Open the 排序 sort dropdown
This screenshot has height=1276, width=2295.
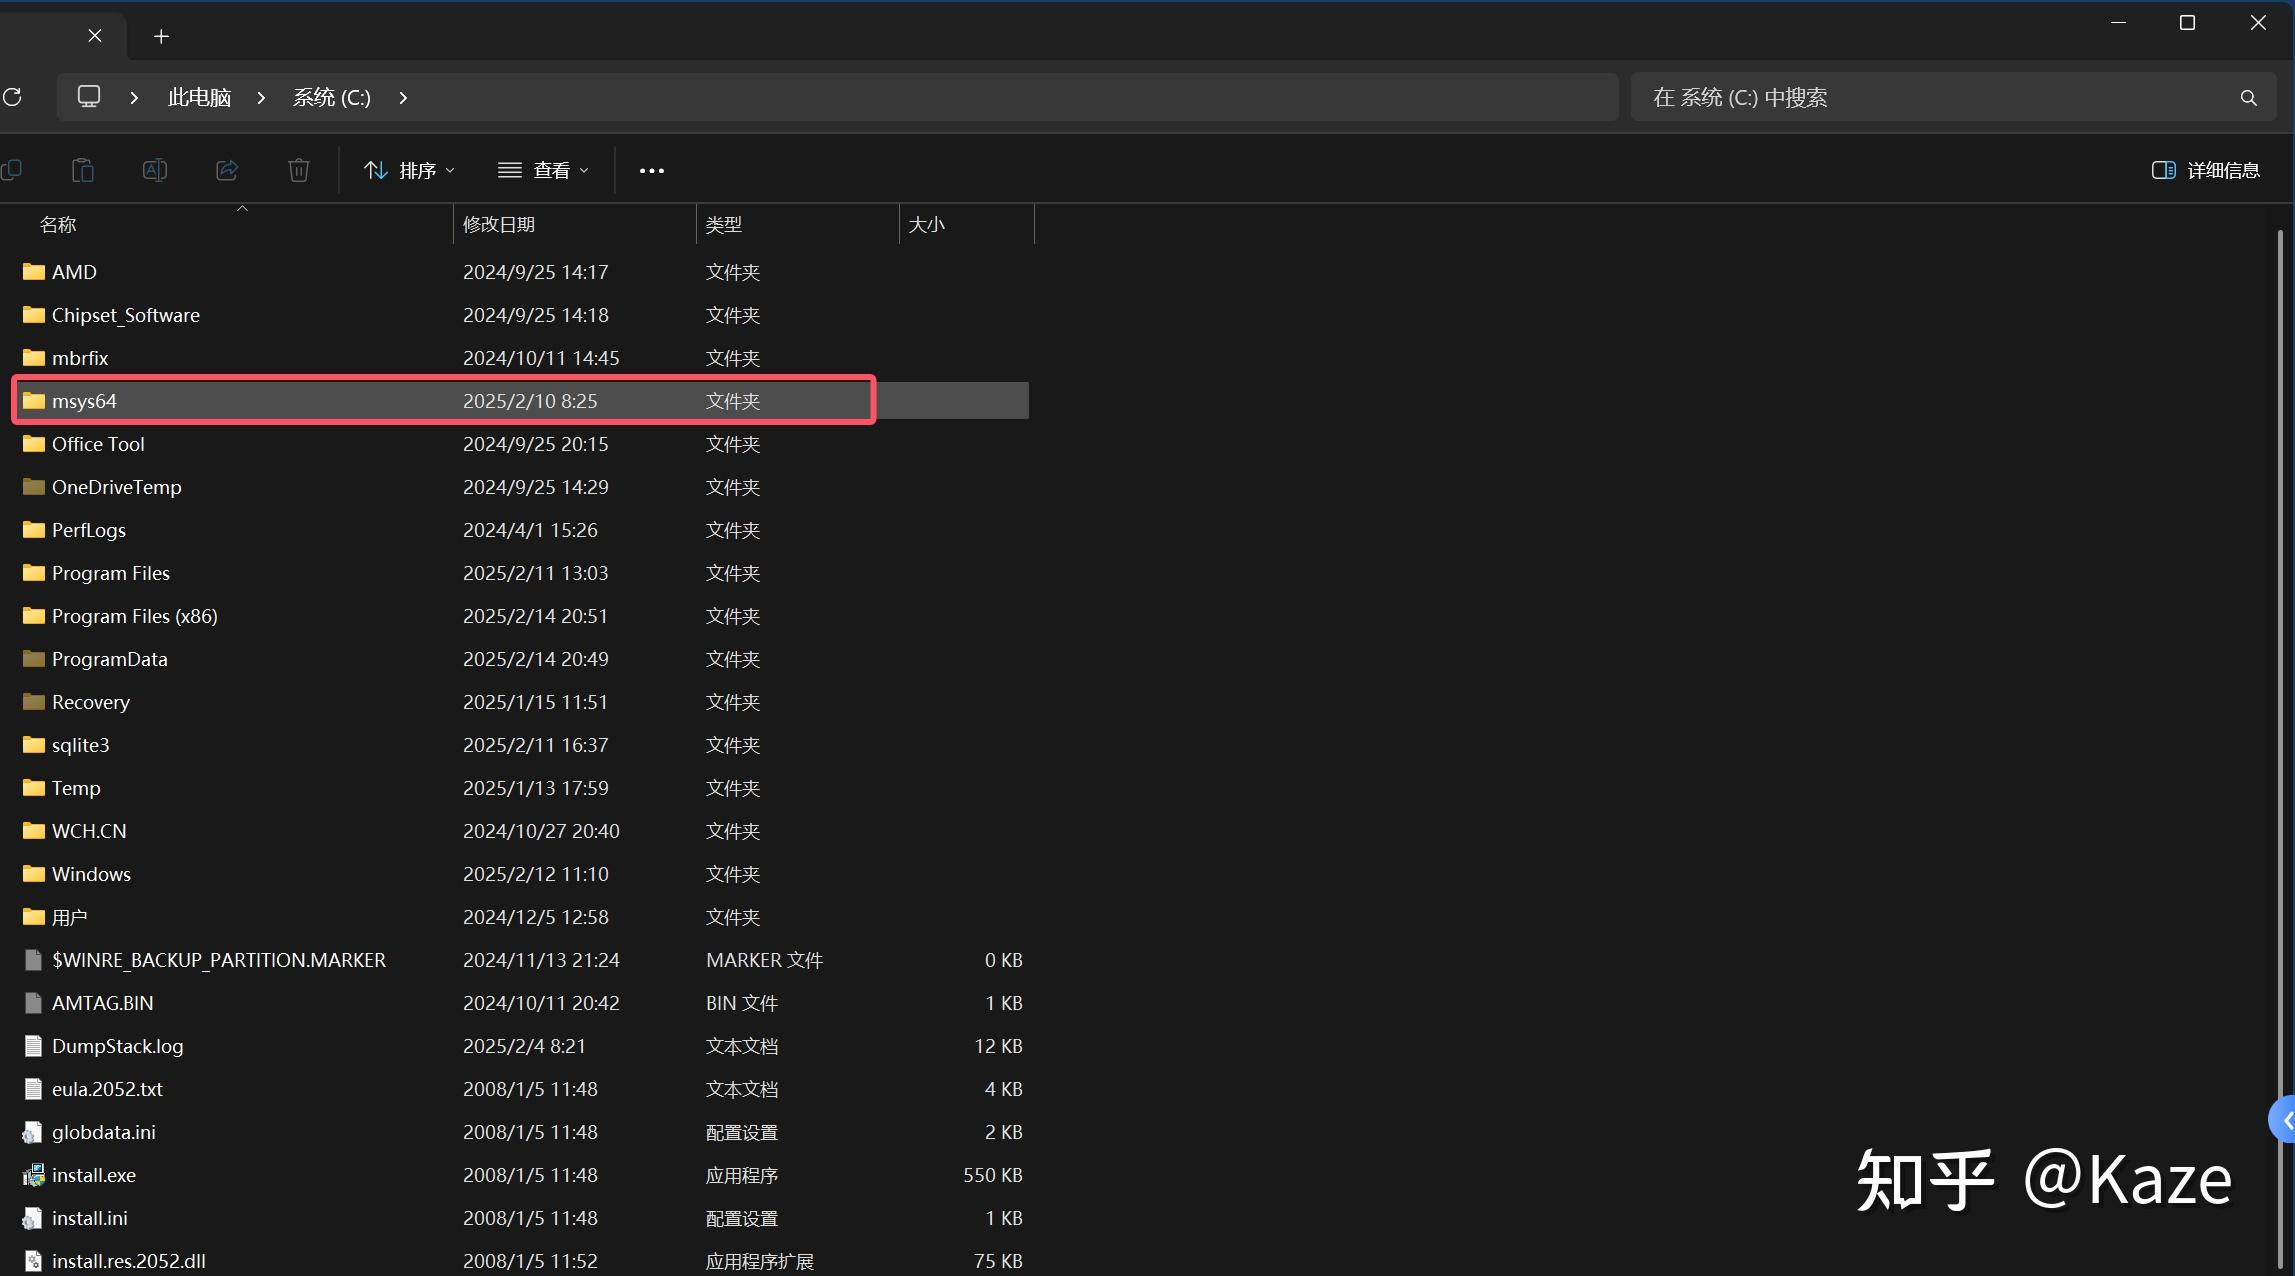[x=410, y=170]
